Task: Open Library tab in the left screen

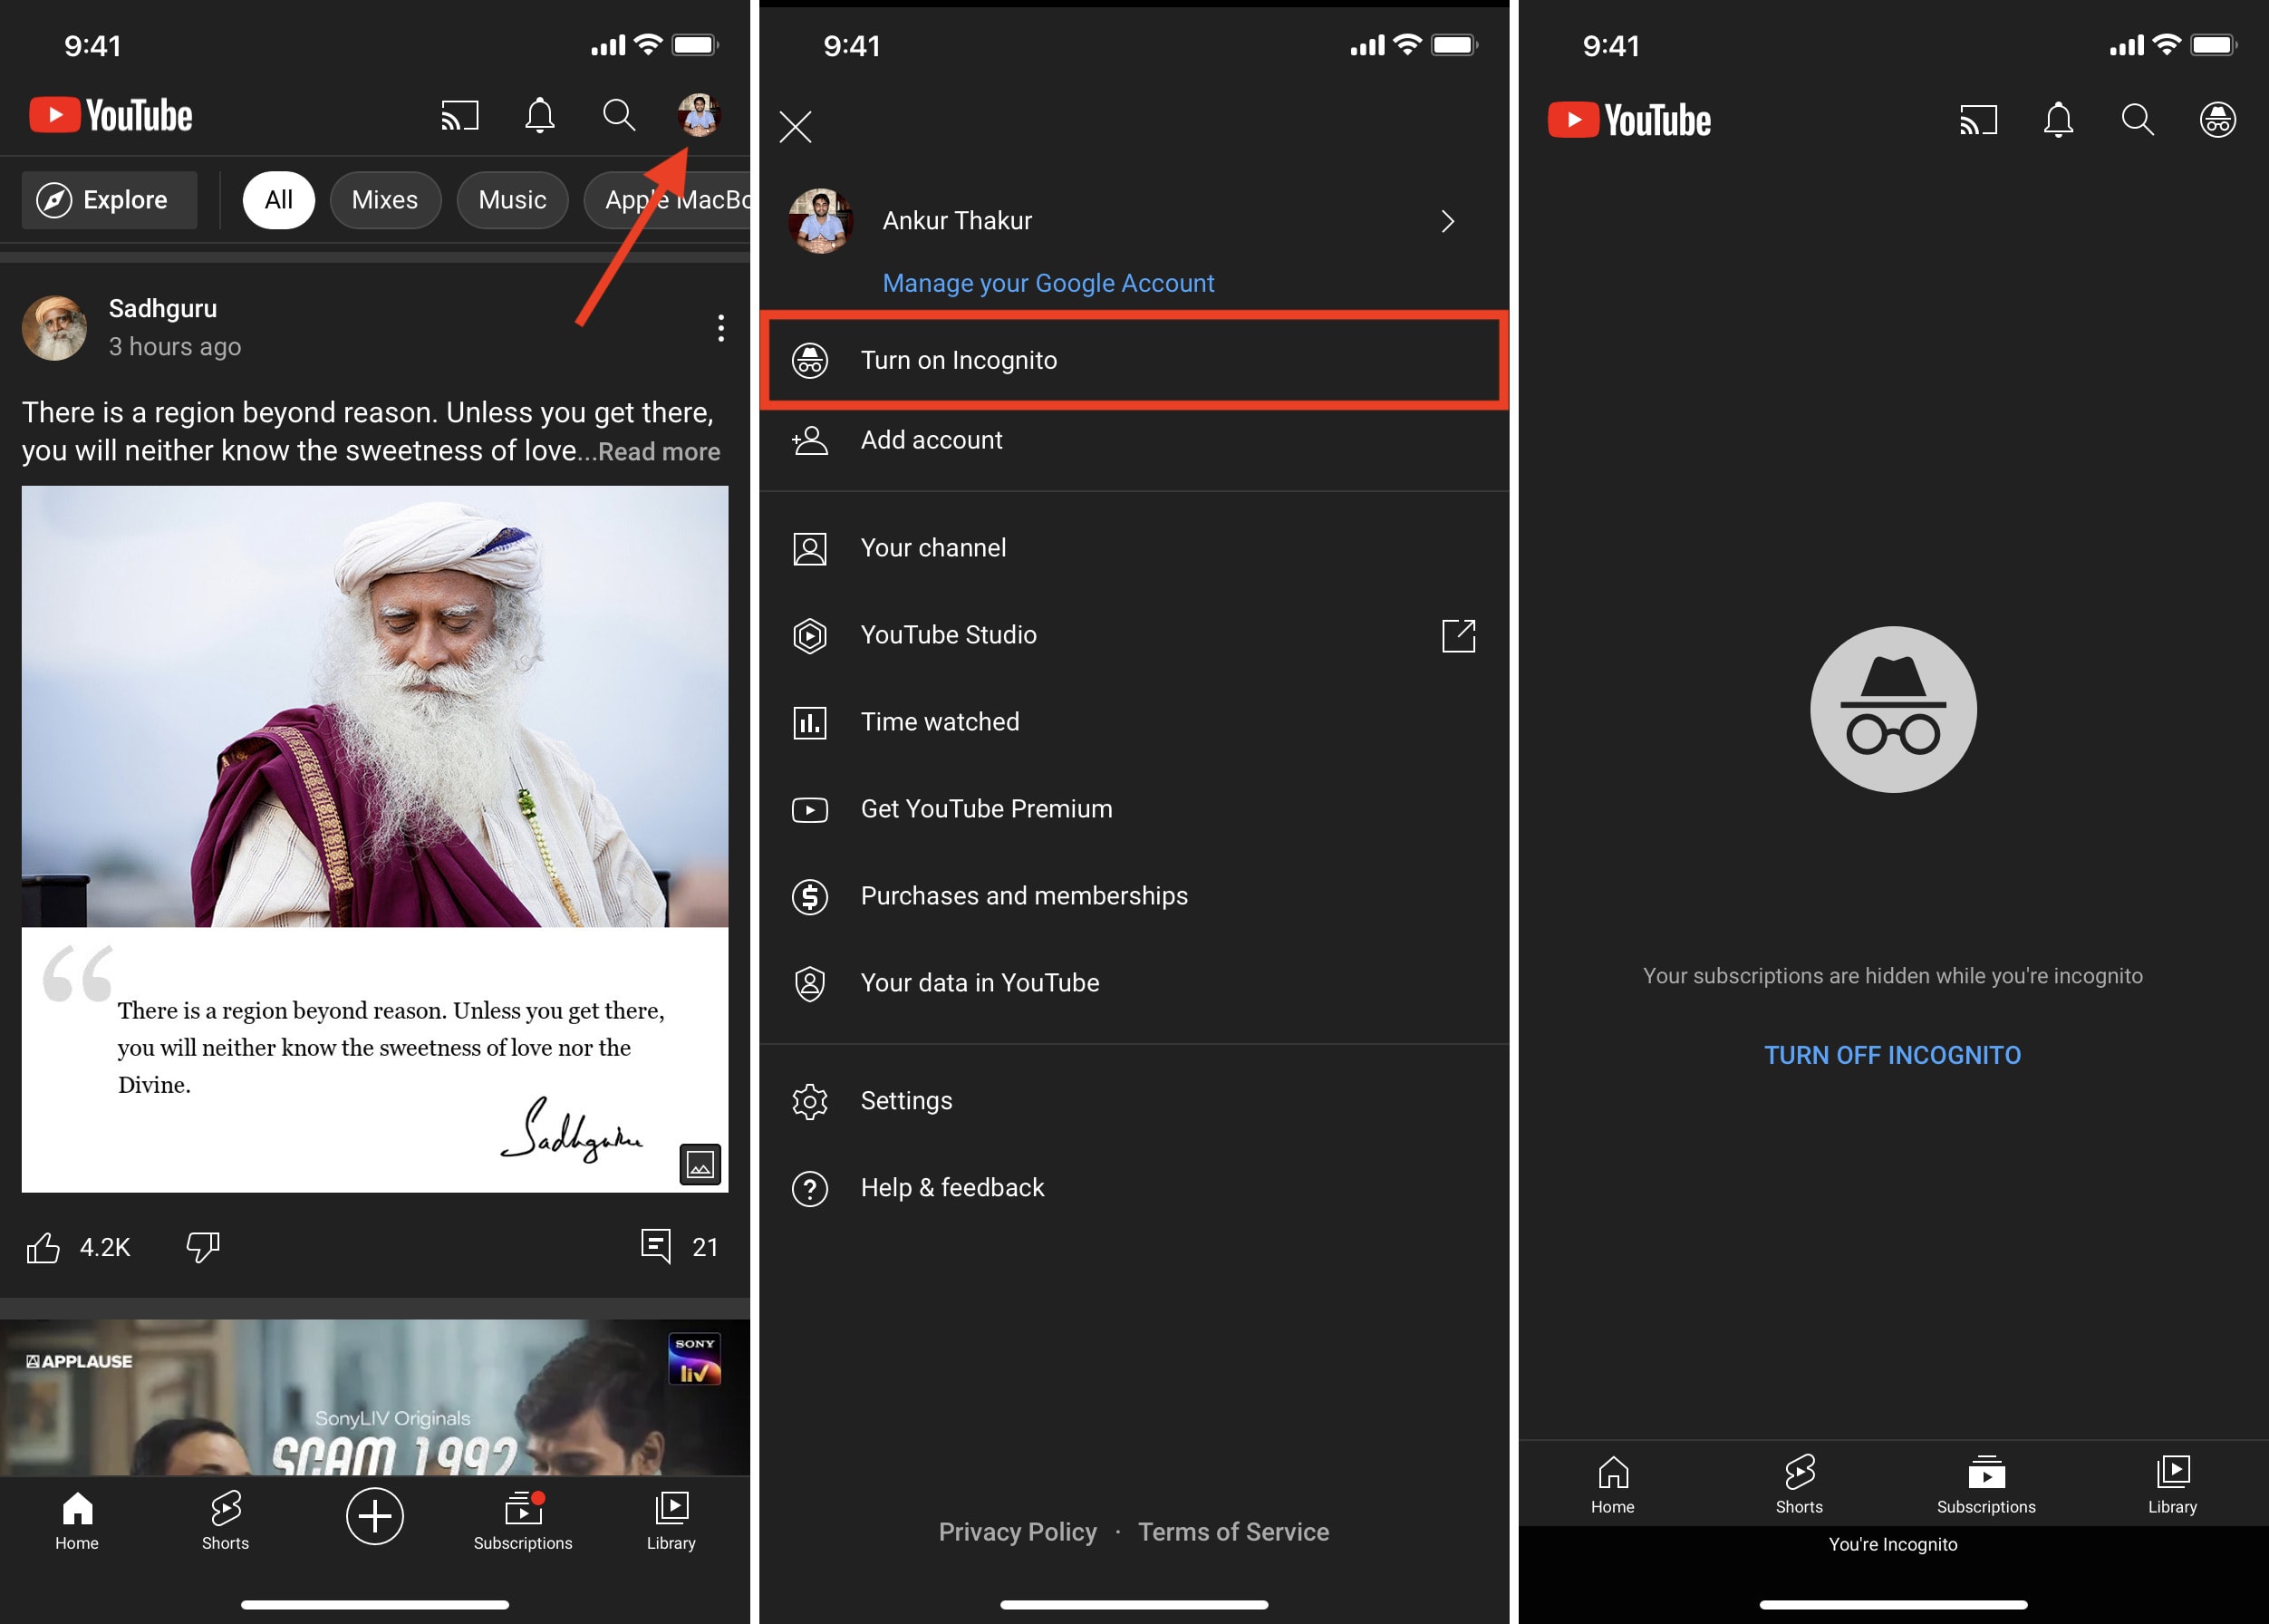Action: tap(671, 1520)
